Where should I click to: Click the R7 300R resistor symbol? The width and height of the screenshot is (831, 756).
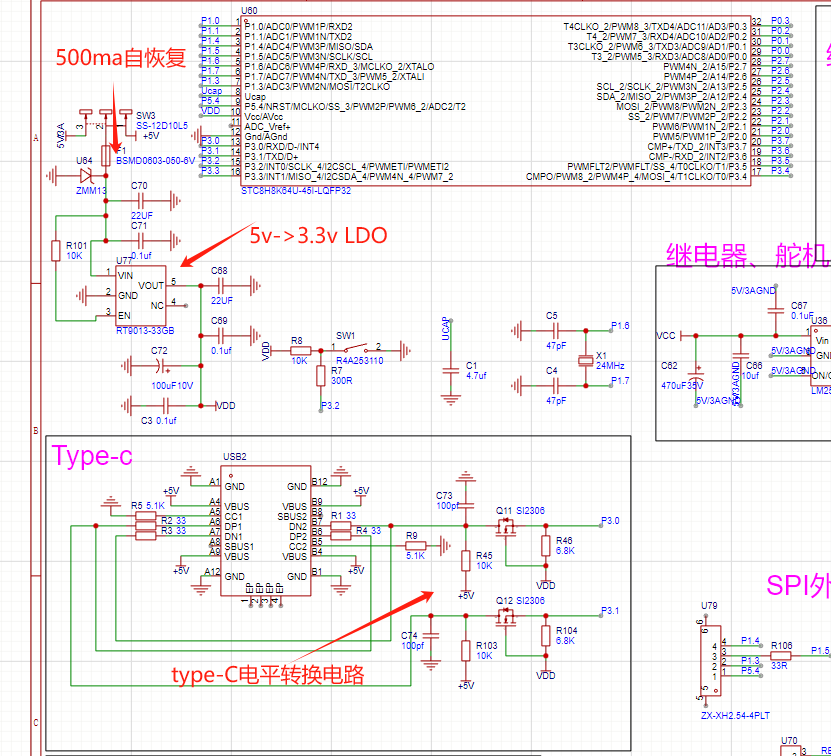click(321, 375)
